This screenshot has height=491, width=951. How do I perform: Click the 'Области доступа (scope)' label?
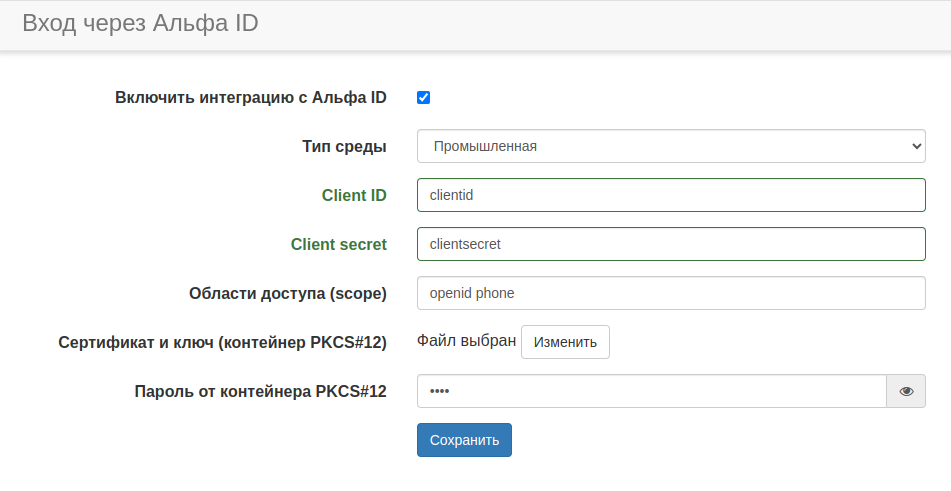tap(287, 293)
